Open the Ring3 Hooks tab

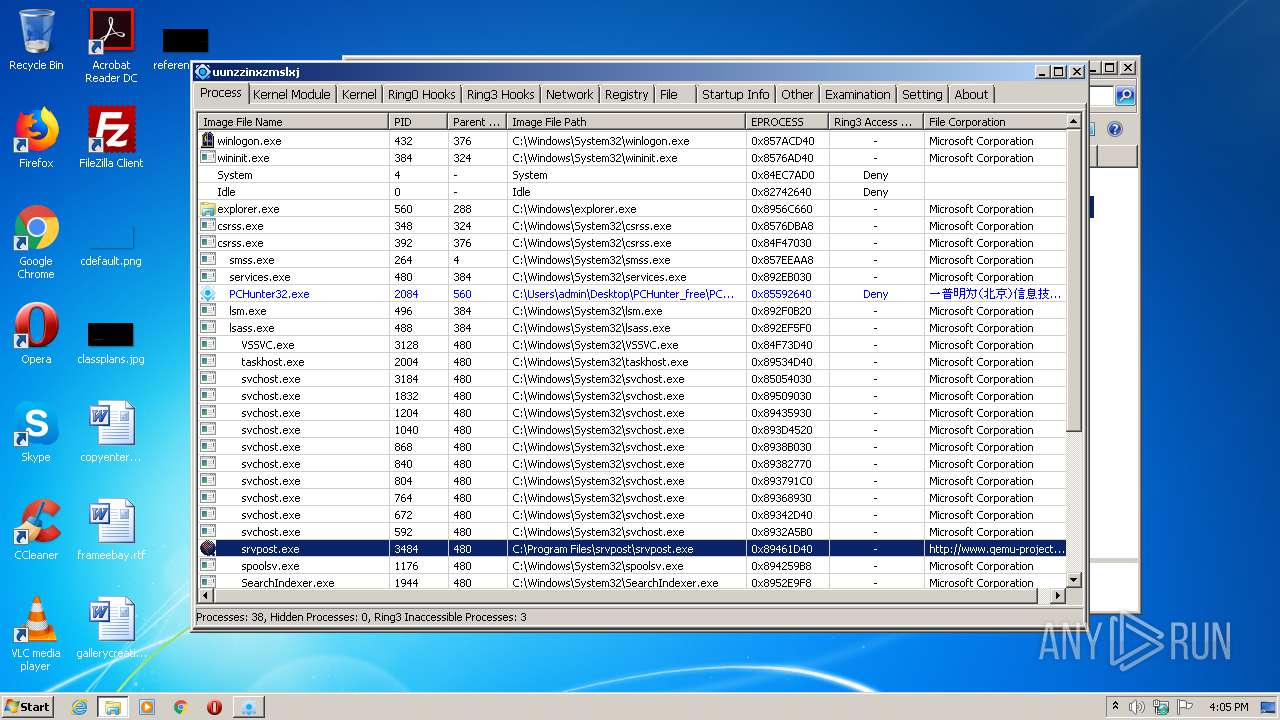pyautogui.click(x=500, y=94)
